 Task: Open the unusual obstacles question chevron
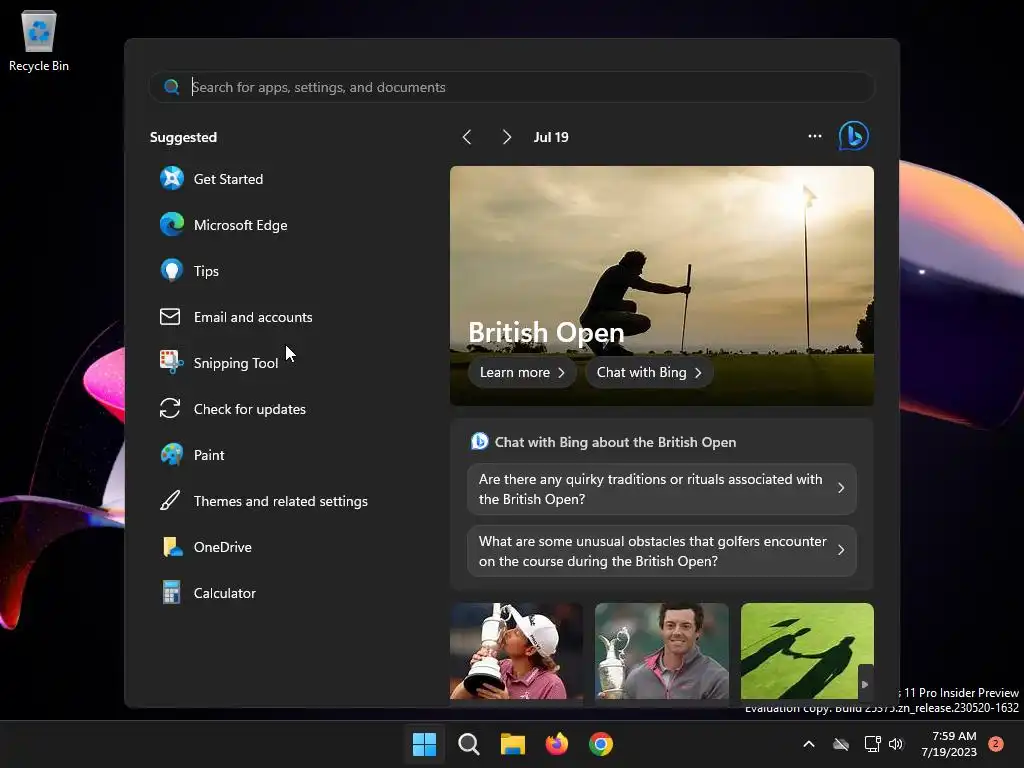(841, 551)
